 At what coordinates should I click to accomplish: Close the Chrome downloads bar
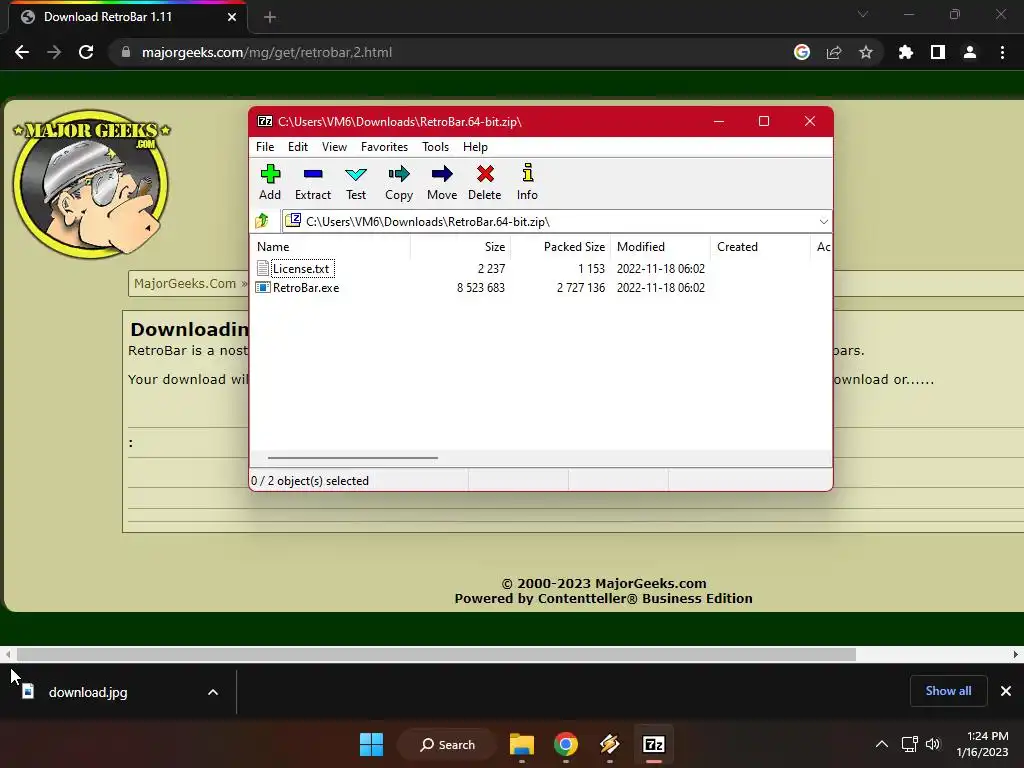pos(1006,691)
